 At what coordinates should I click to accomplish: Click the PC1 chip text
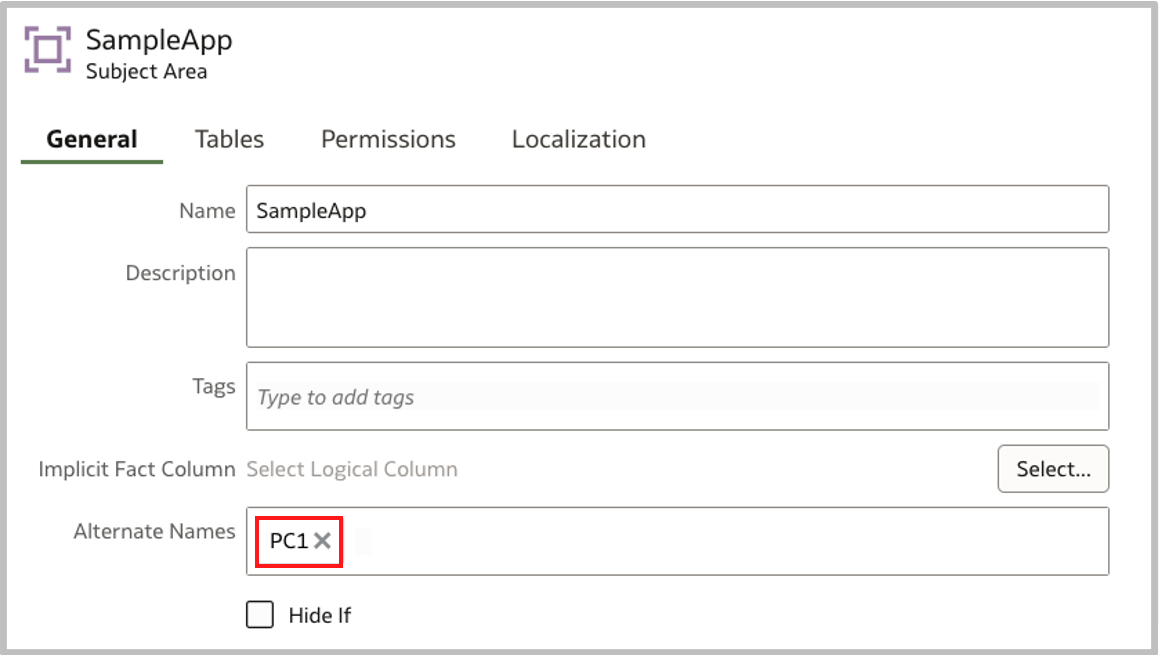288,541
